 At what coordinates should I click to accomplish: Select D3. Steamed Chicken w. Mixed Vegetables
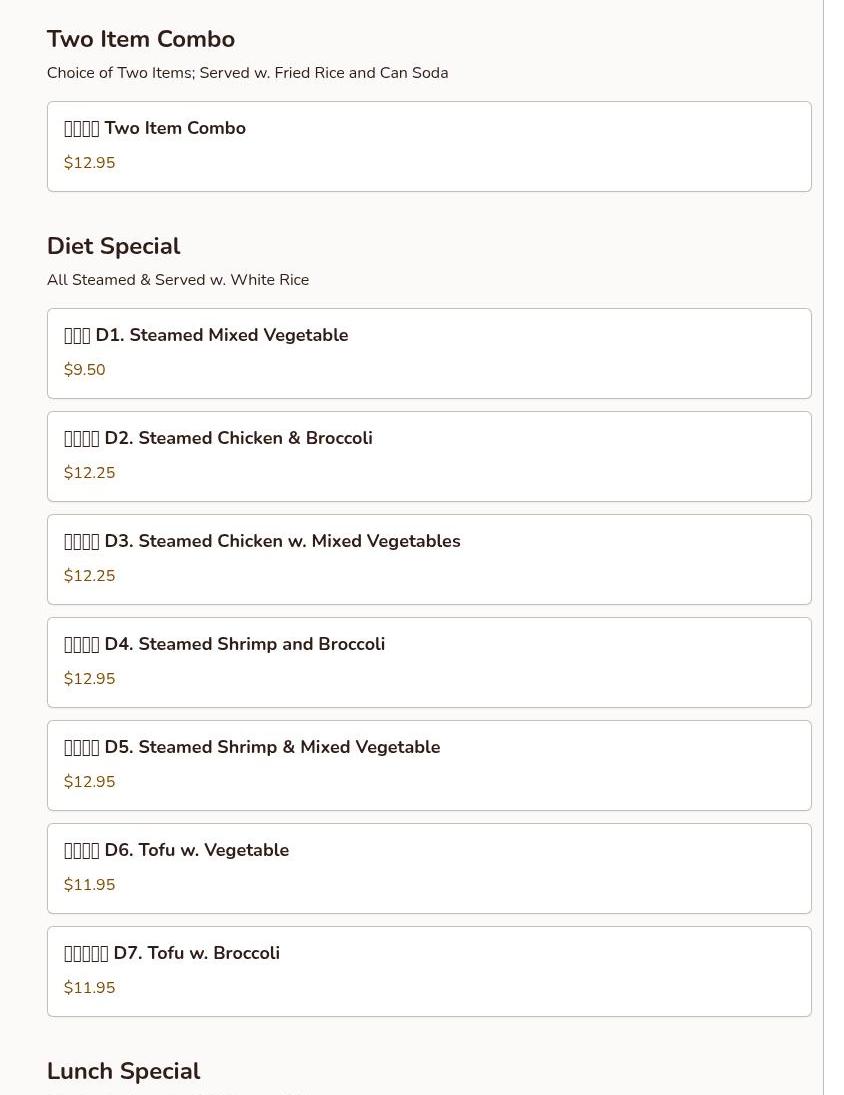coord(429,559)
